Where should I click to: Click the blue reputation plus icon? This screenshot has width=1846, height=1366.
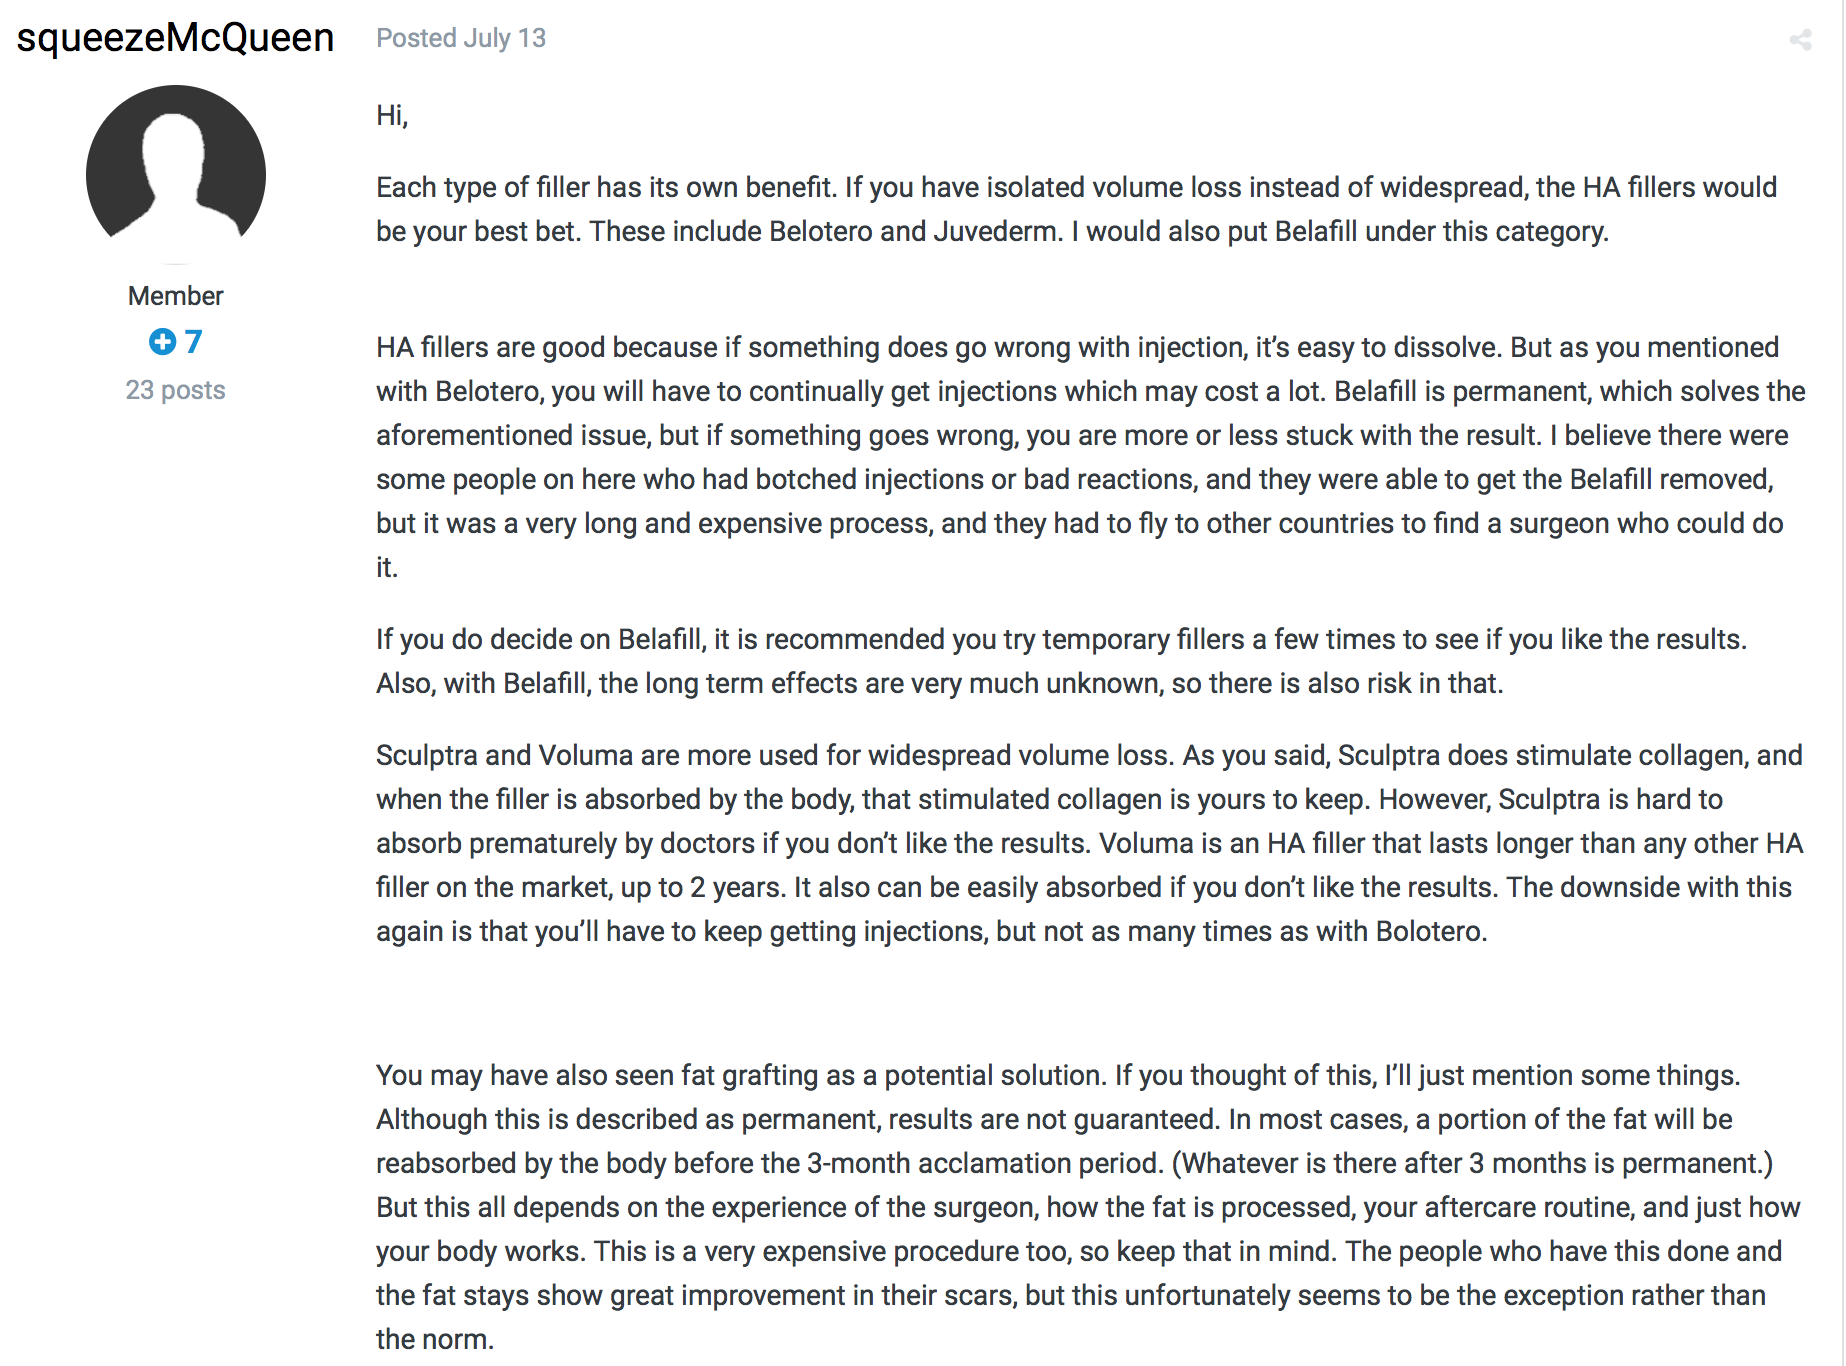pyautogui.click(x=162, y=342)
